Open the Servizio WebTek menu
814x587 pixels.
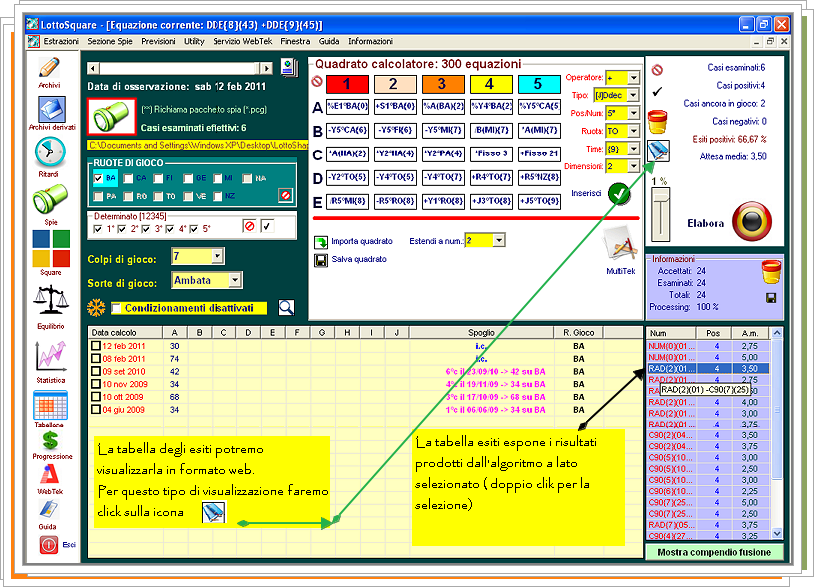point(242,42)
